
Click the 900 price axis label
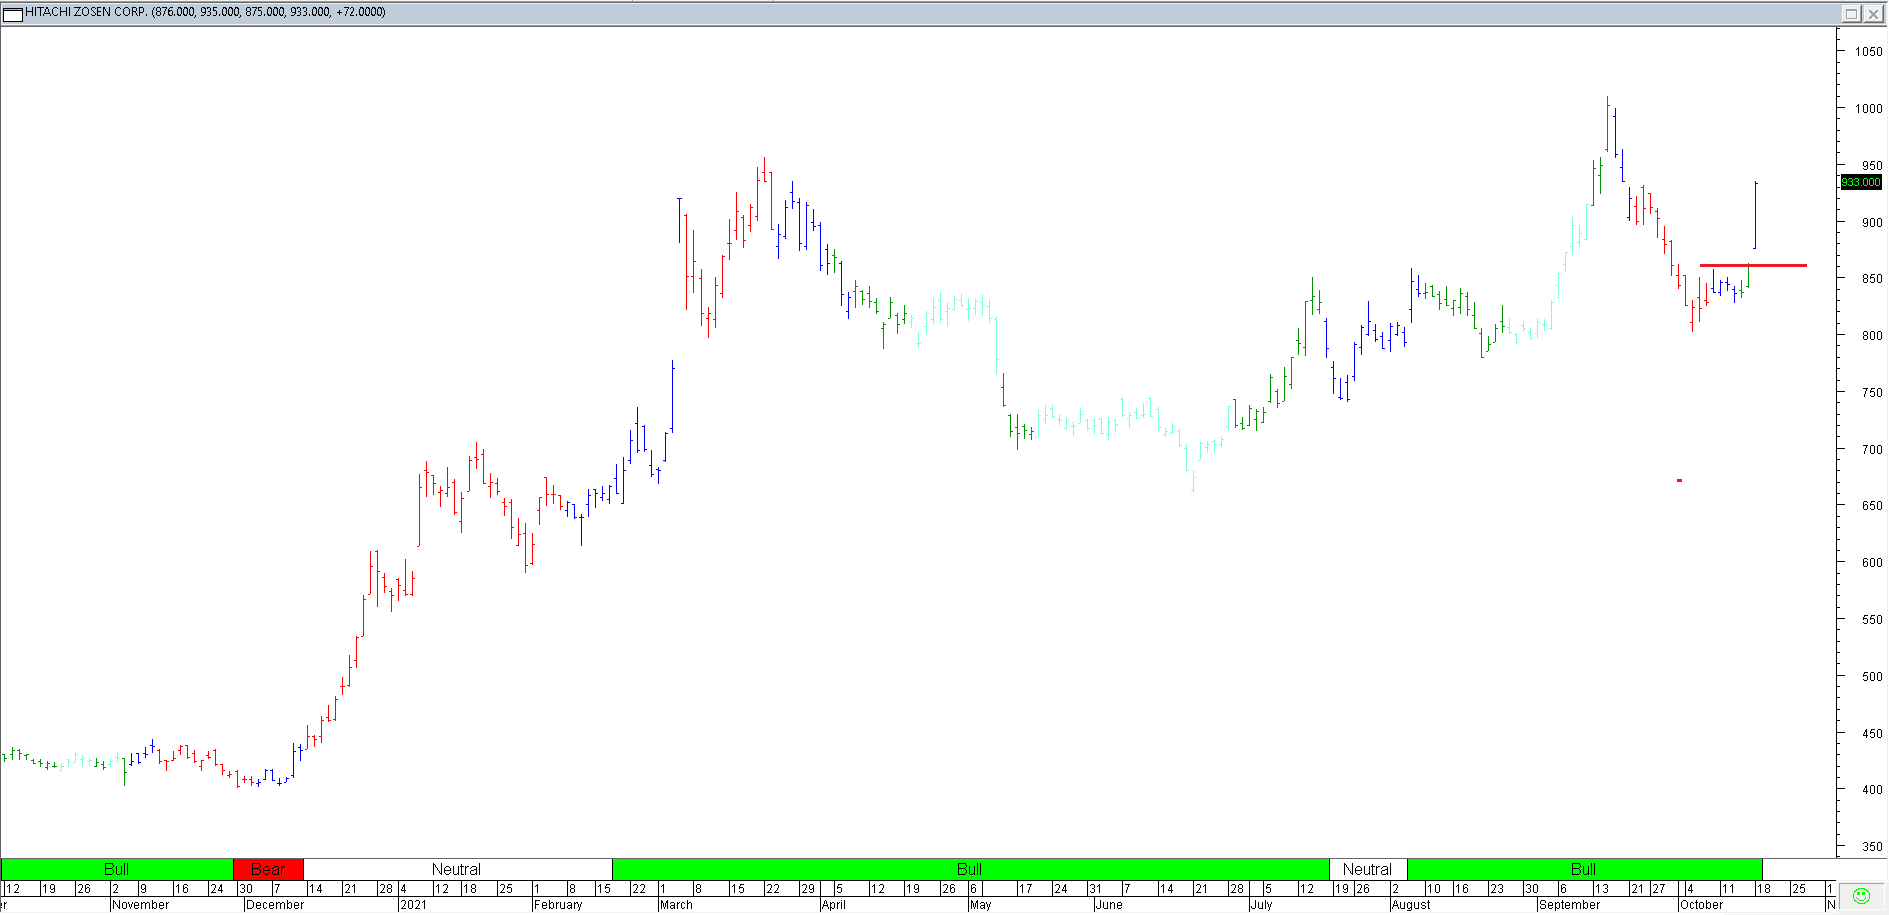[x=1872, y=223]
